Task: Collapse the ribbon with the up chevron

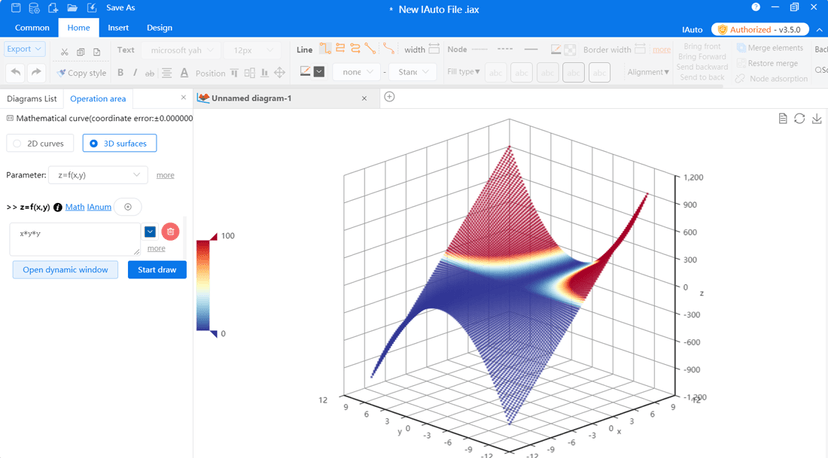Action: (x=819, y=30)
